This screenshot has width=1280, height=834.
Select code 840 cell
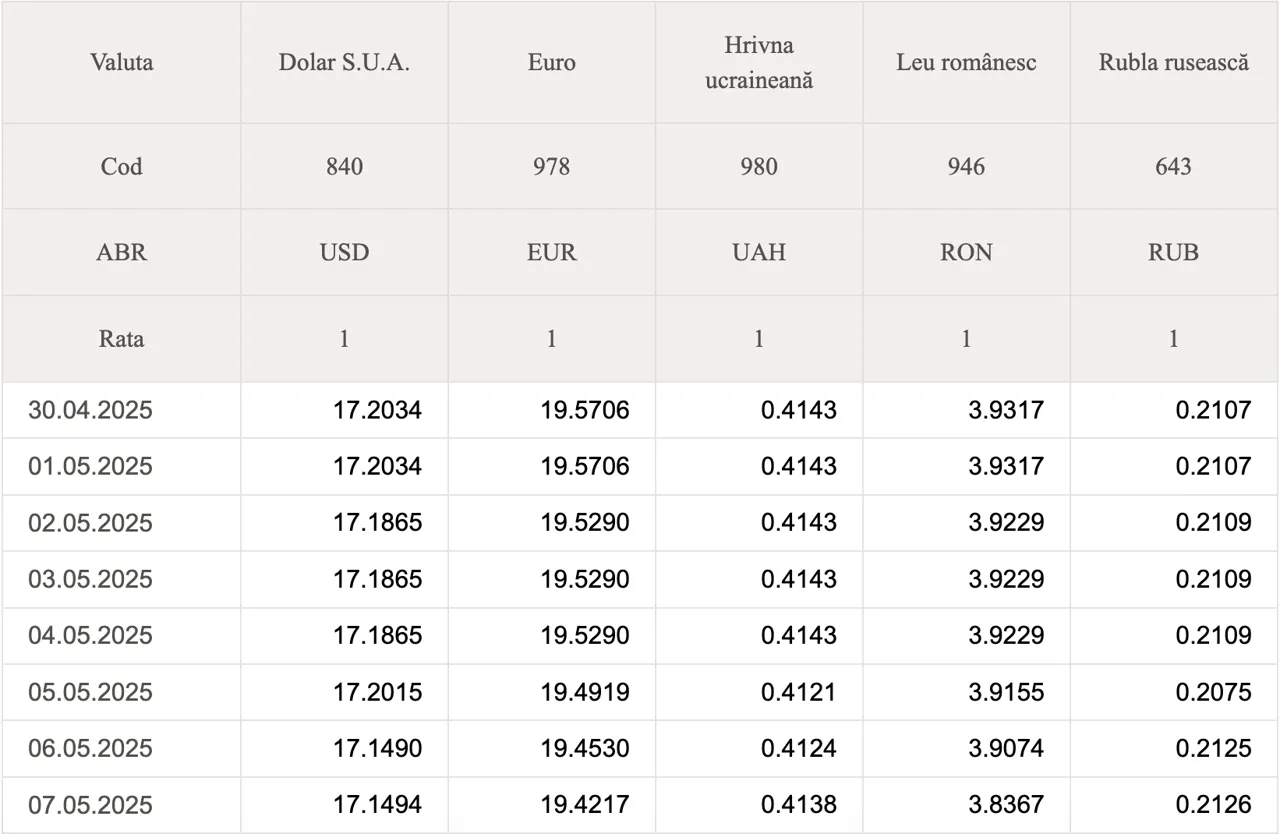[x=344, y=166]
